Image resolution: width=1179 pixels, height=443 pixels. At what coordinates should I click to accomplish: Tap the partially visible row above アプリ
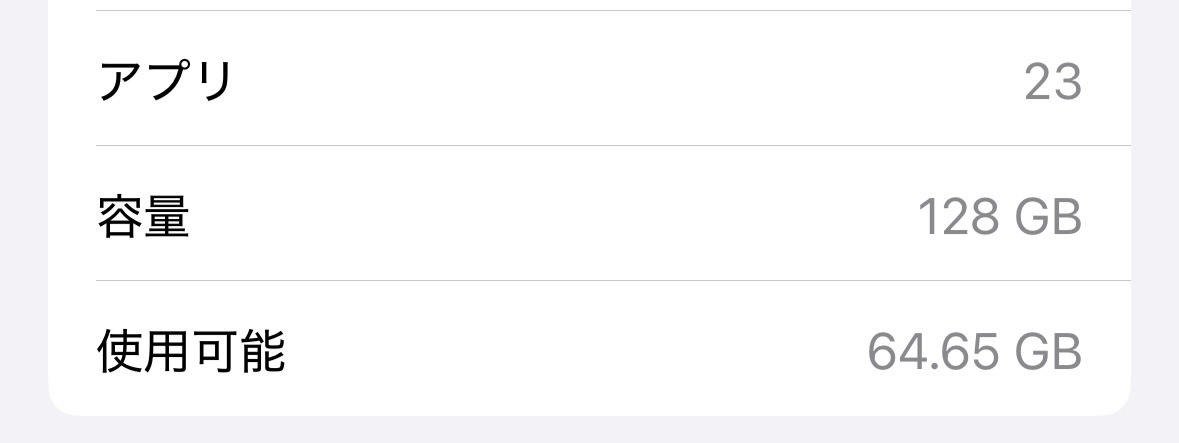590,5
